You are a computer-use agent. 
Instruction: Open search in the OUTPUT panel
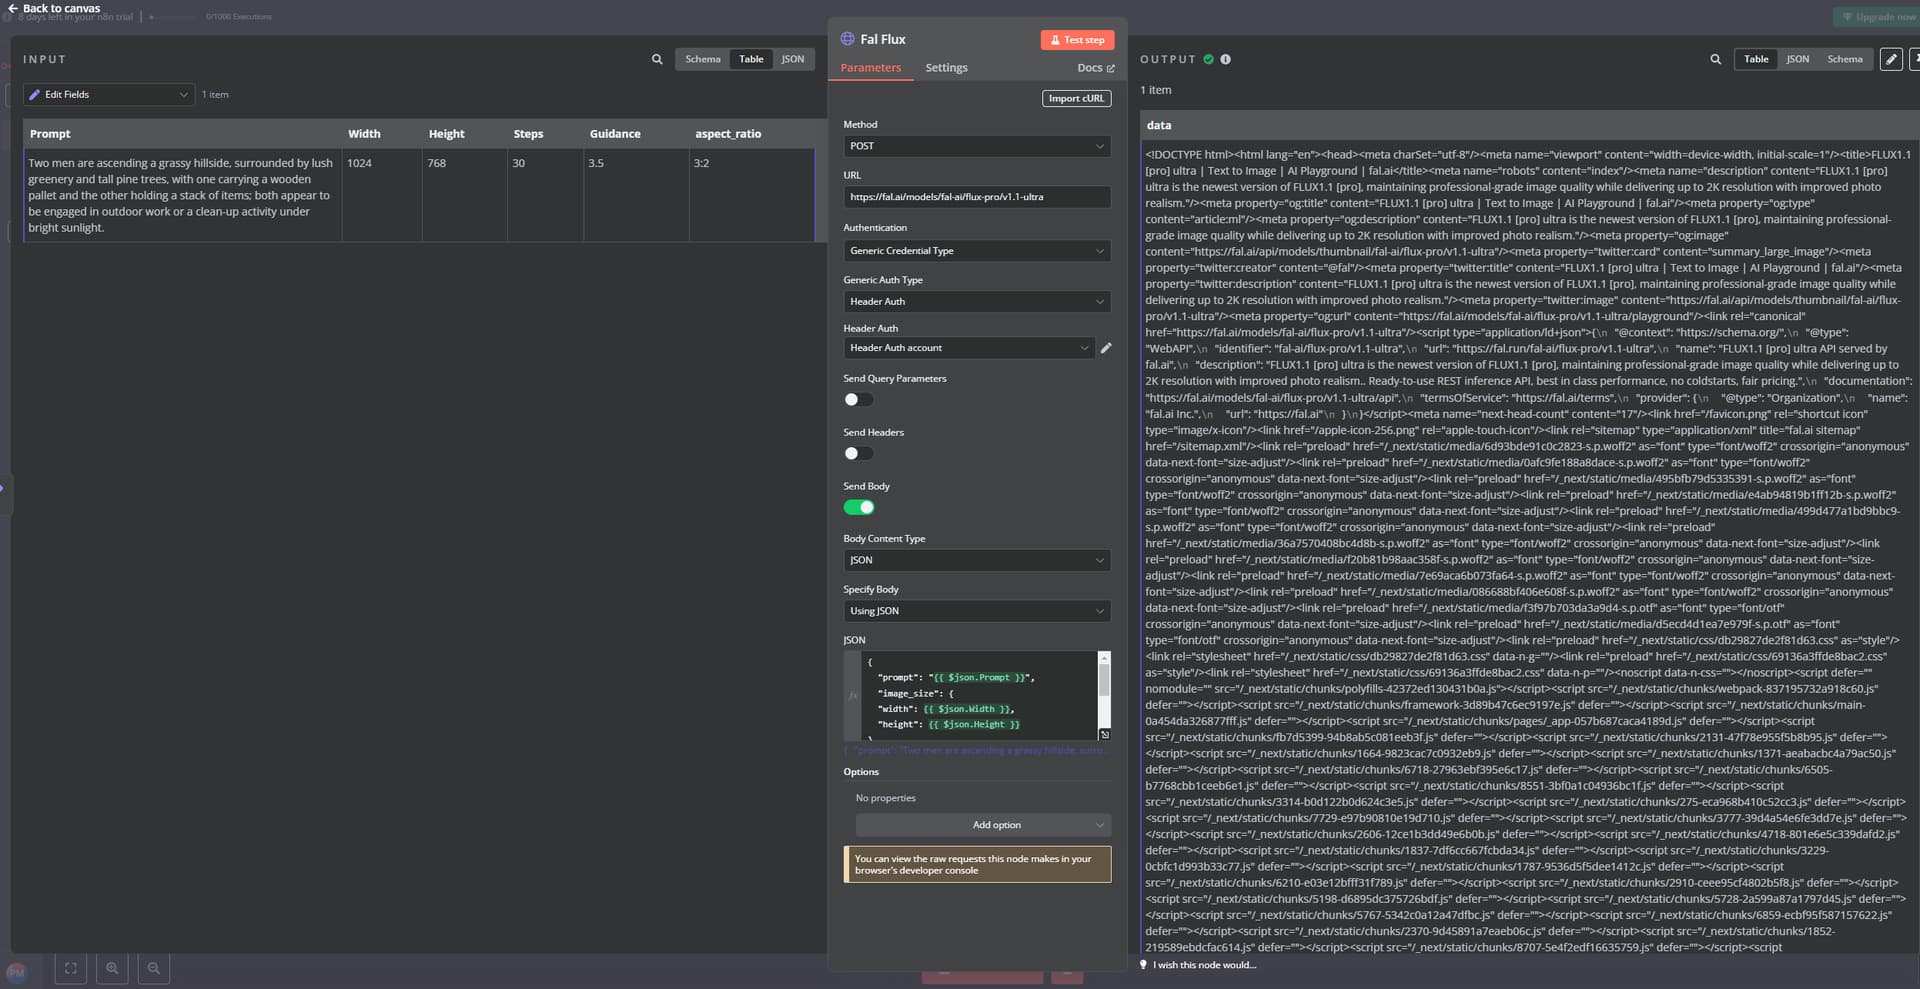pos(1716,60)
